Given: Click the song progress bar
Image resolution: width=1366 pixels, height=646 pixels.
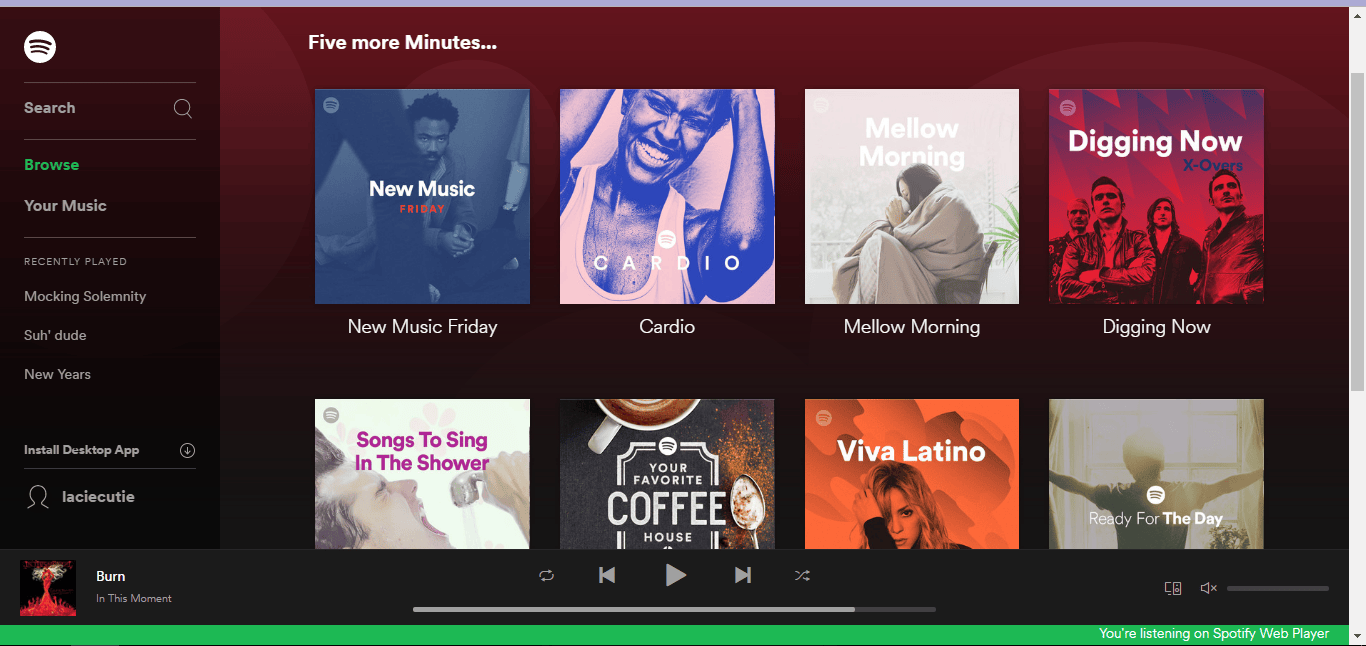Looking at the screenshot, I should tap(674, 609).
